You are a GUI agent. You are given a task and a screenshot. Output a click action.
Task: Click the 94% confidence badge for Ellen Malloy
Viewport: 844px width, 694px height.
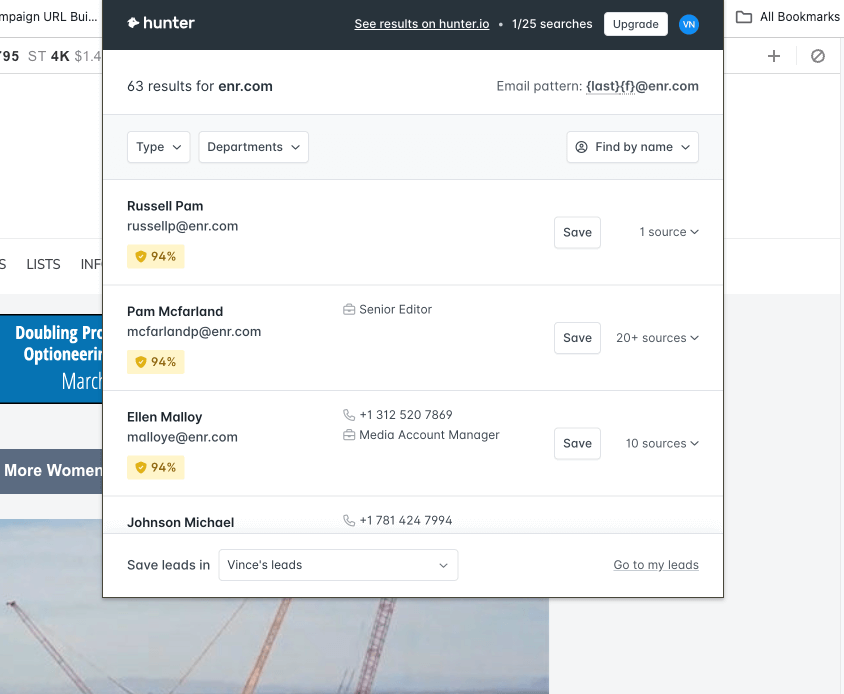click(x=156, y=467)
